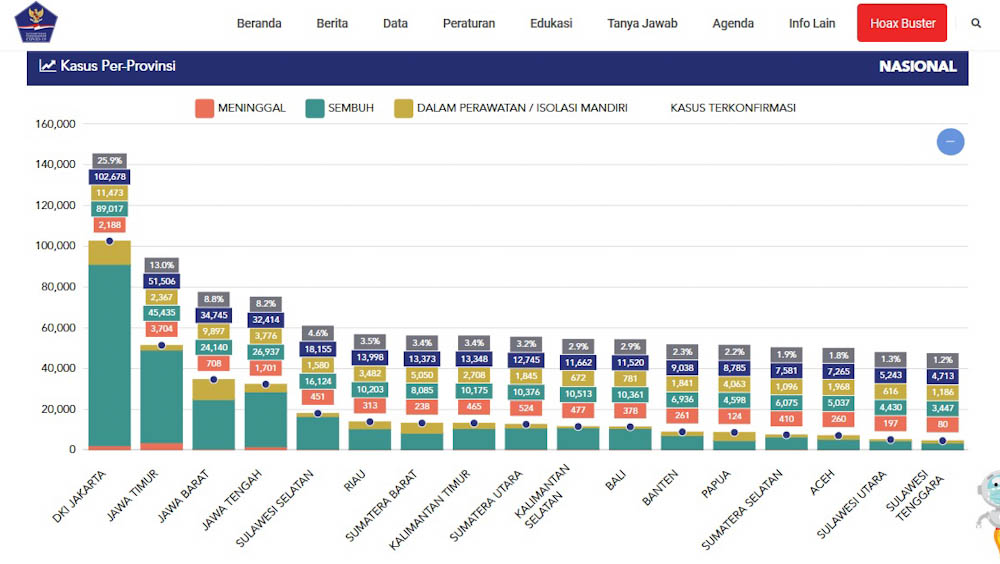
Task: Click DKI Jakarta confirmed-case dot marker
Action: point(109,241)
